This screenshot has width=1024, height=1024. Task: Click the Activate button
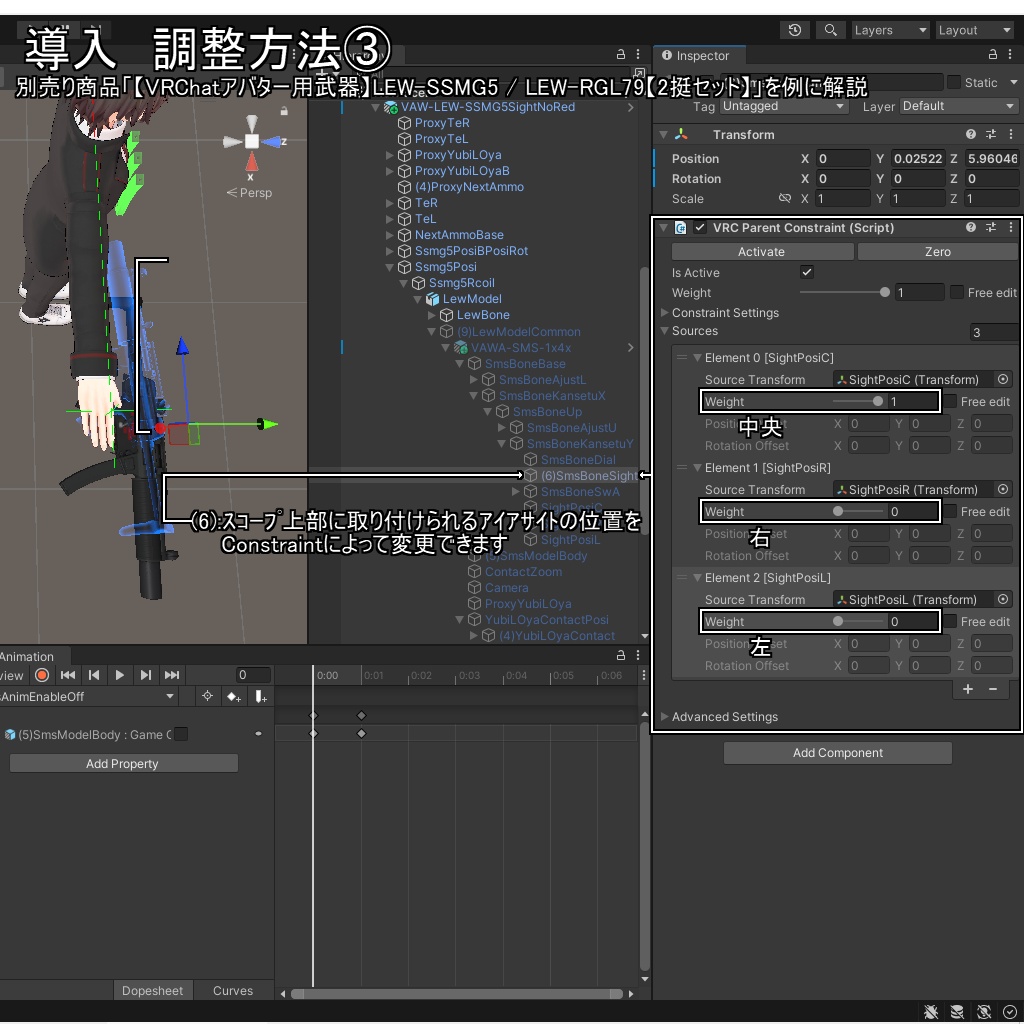click(762, 251)
